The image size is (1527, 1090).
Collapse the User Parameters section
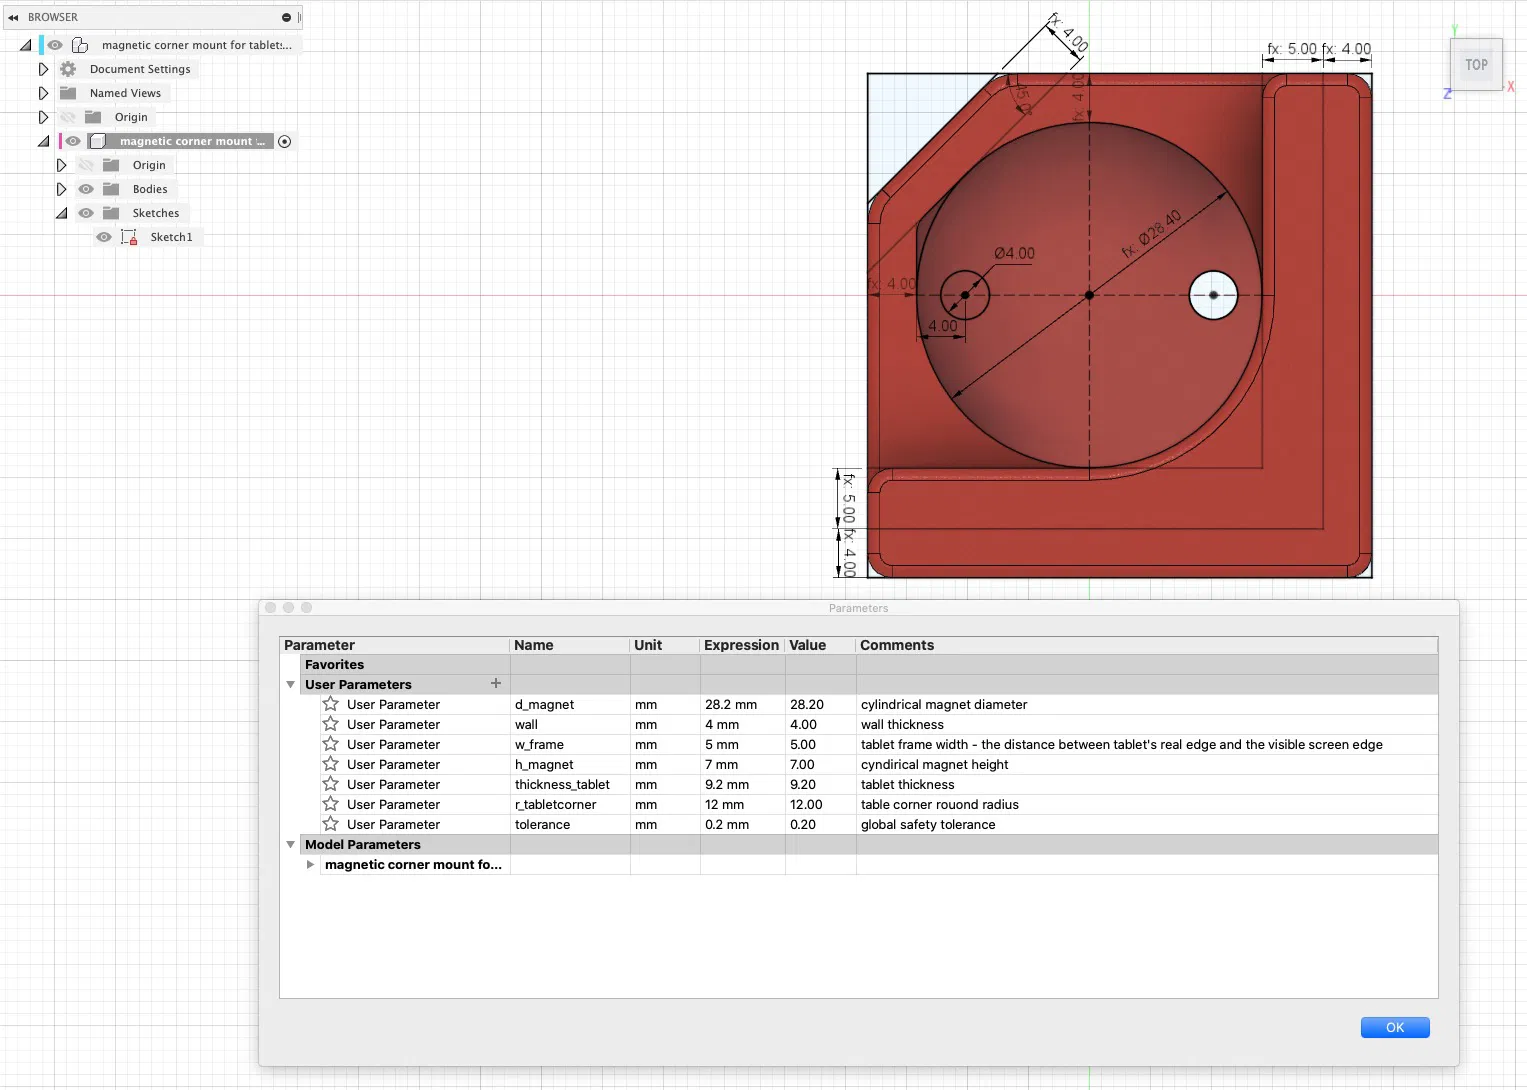[x=291, y=685]
